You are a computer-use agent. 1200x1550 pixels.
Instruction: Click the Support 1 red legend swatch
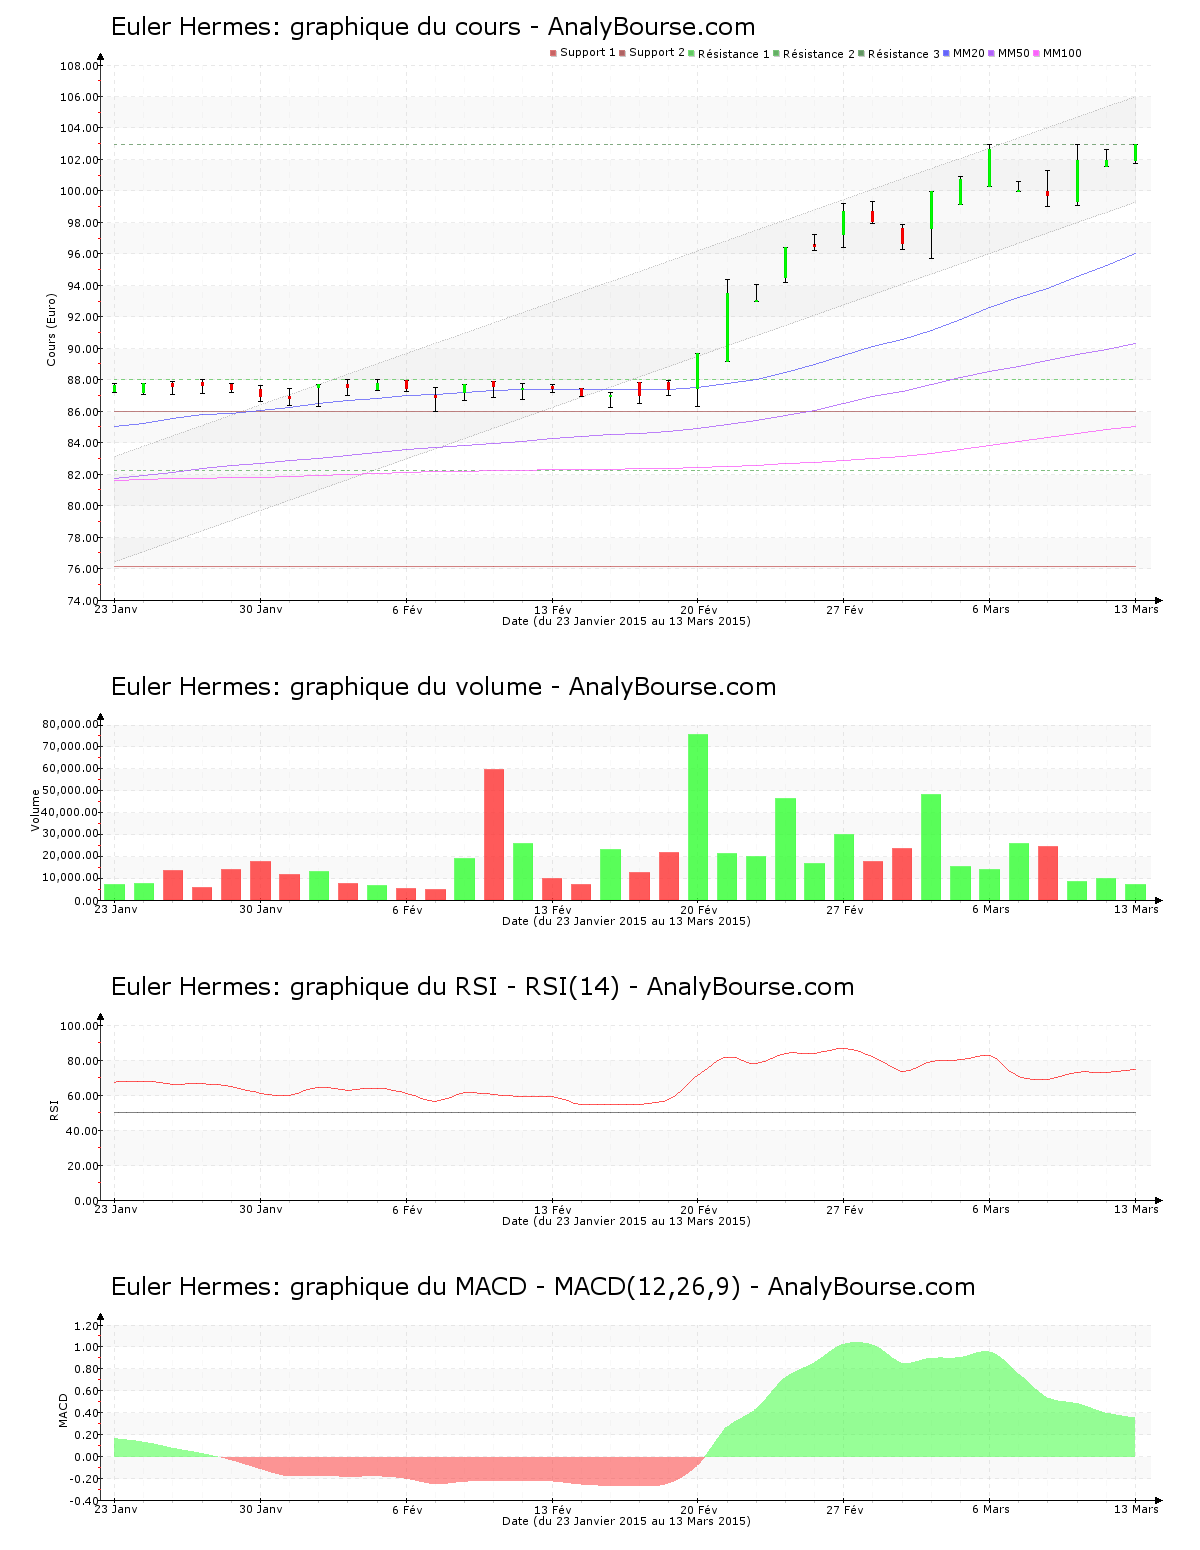[553, 53]
